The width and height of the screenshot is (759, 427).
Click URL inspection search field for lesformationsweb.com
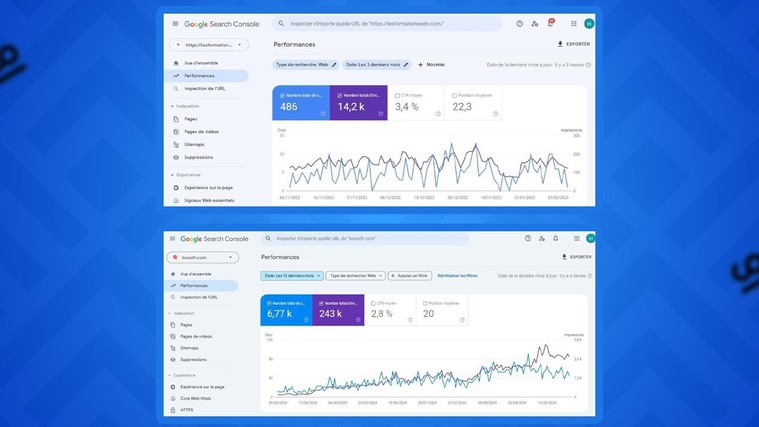(x=387, y=24)
